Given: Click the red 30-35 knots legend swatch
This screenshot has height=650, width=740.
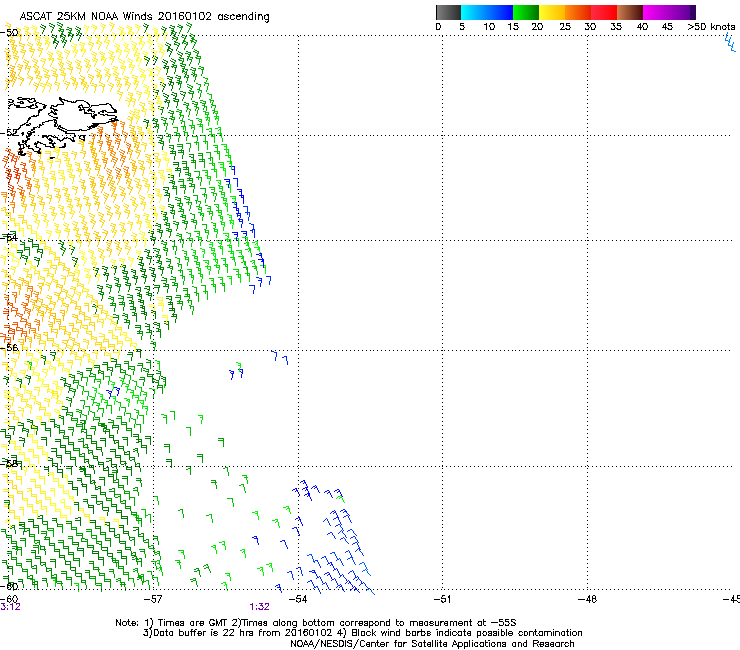Looking at the screenshot, I should click(x=604, y=12).
